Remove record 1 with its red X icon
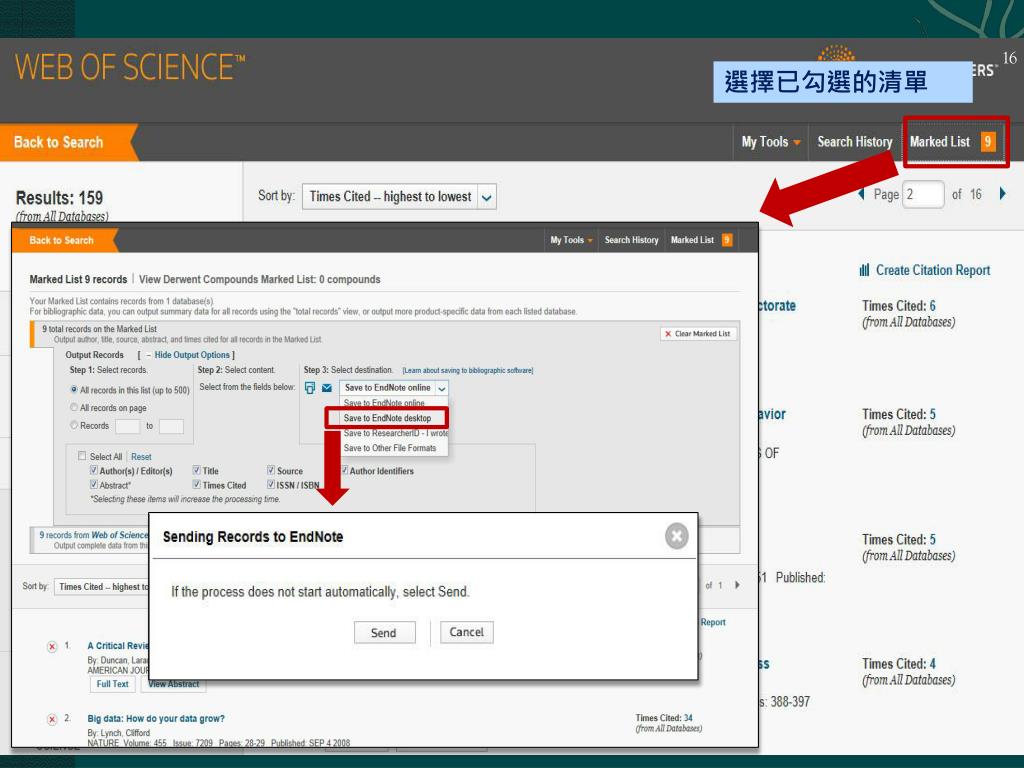 52,647
